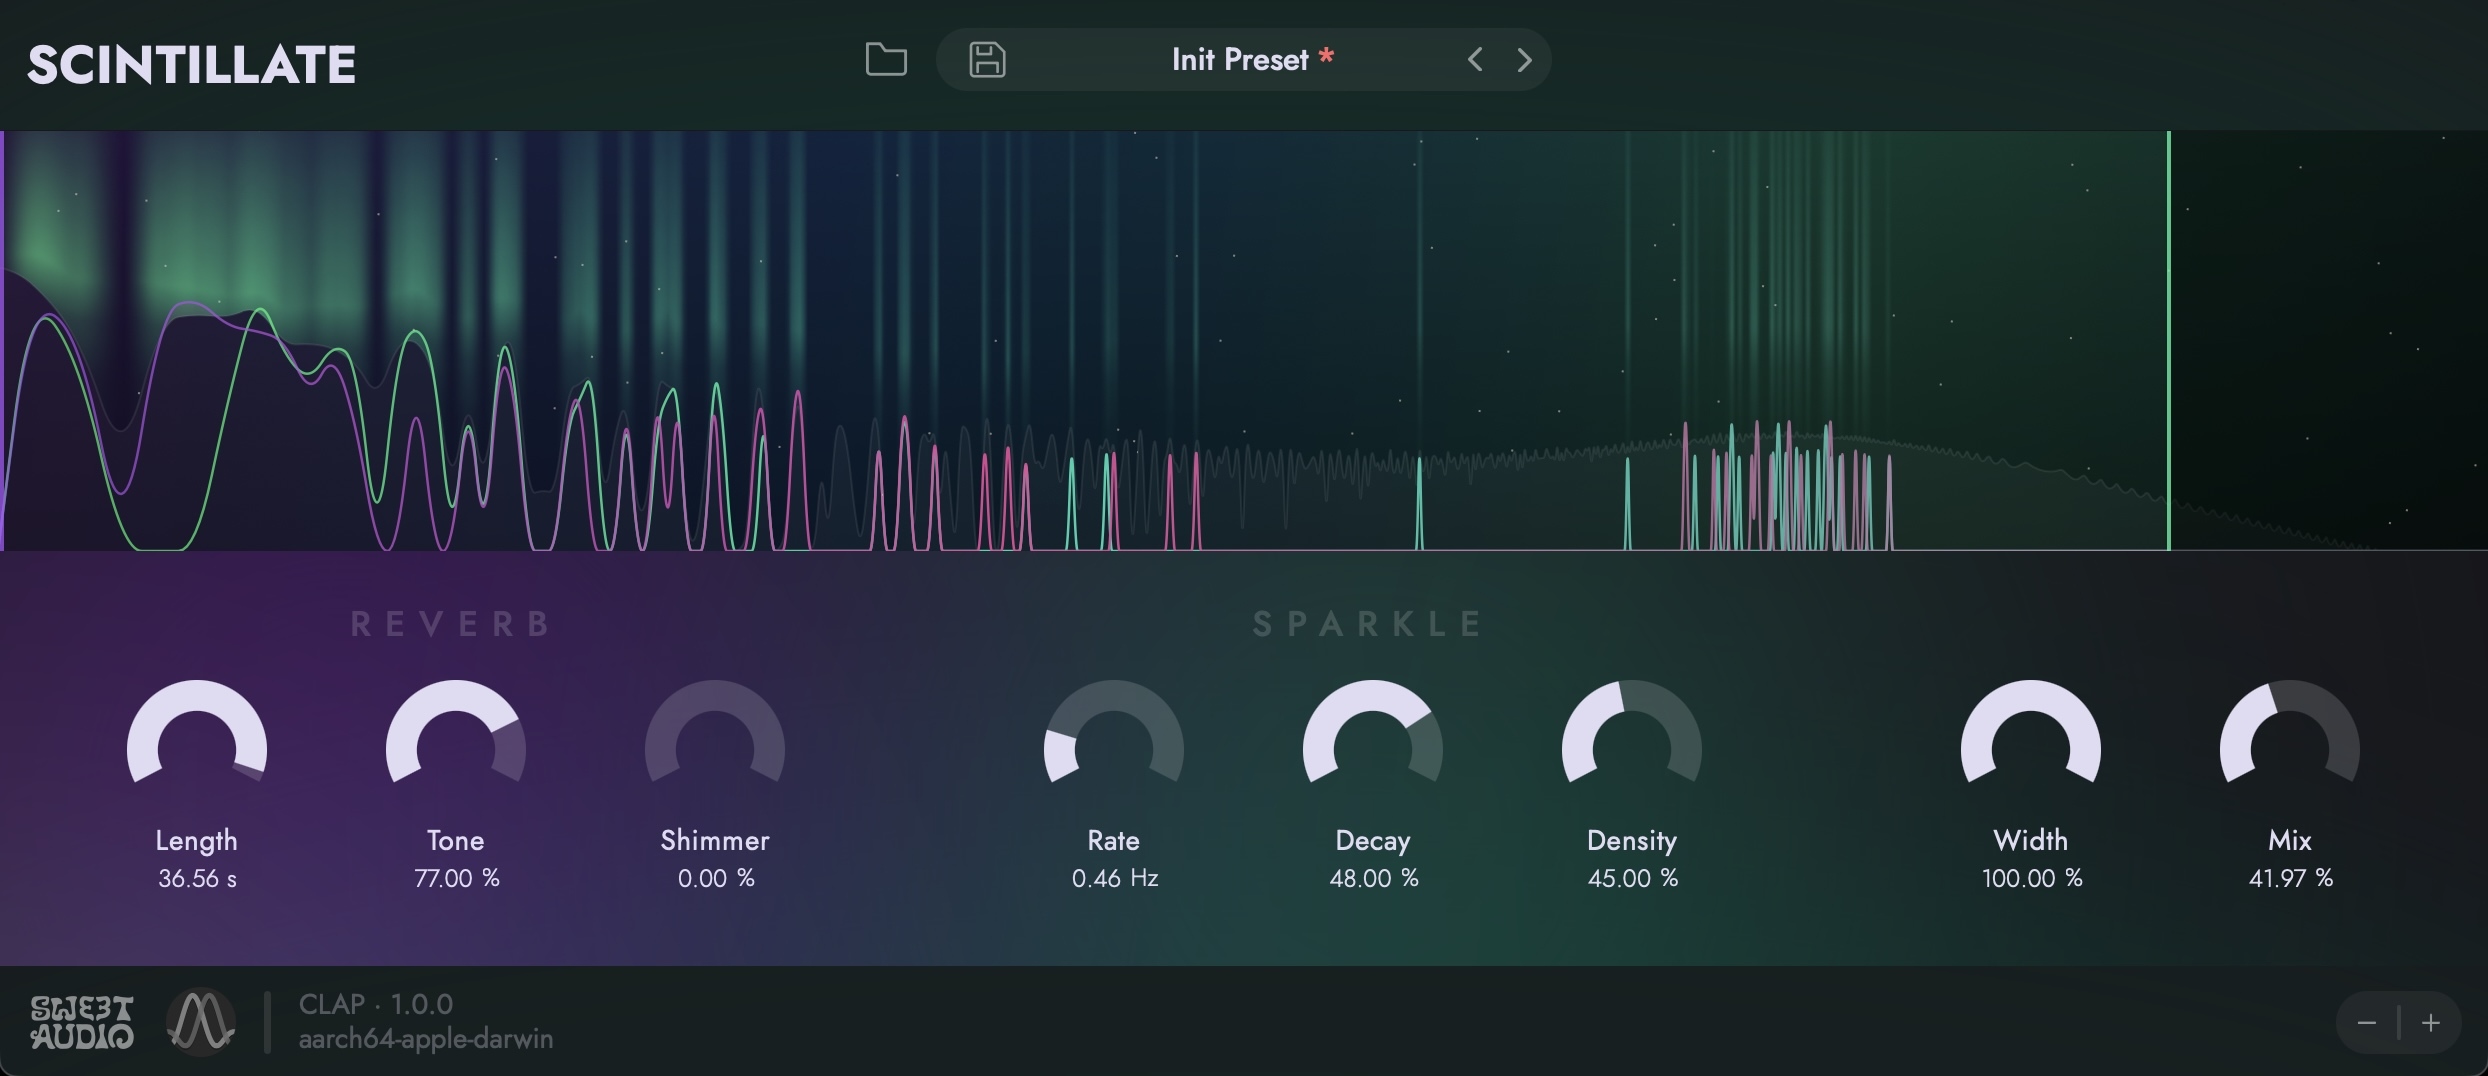Image resolution: width=2488 pixels, height=1076 pixels.
Task: Click the REVERB section heading
Action: click(x=451, y=624)
